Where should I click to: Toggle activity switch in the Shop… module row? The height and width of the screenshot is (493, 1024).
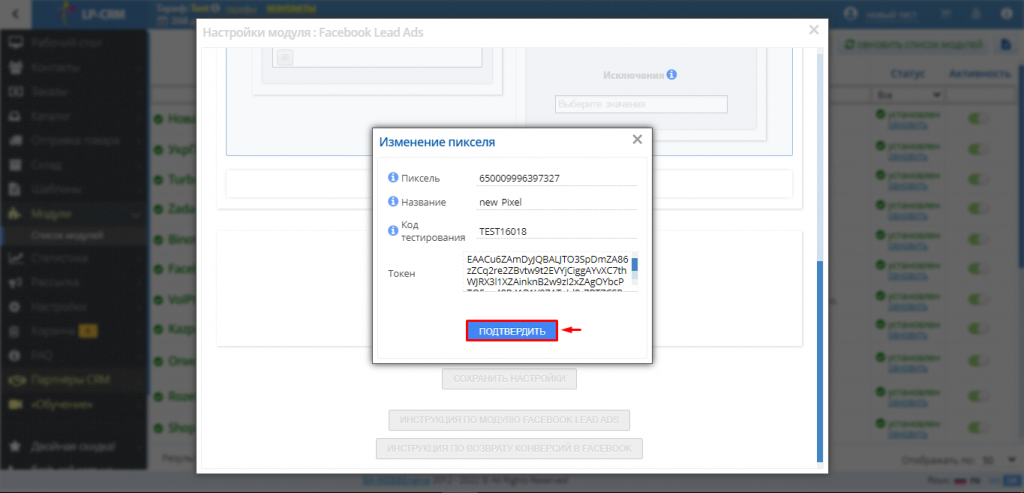click(x=979, y=427)
